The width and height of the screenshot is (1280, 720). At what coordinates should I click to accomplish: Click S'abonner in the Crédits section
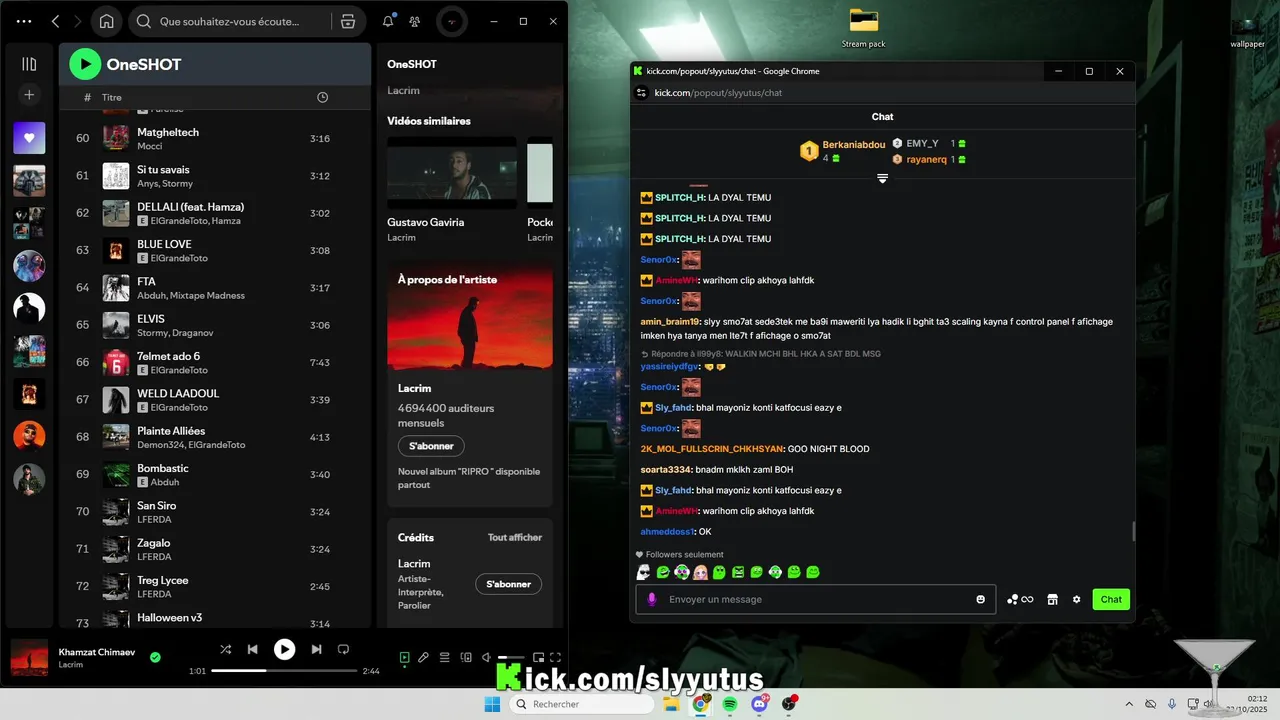(508, 584)
